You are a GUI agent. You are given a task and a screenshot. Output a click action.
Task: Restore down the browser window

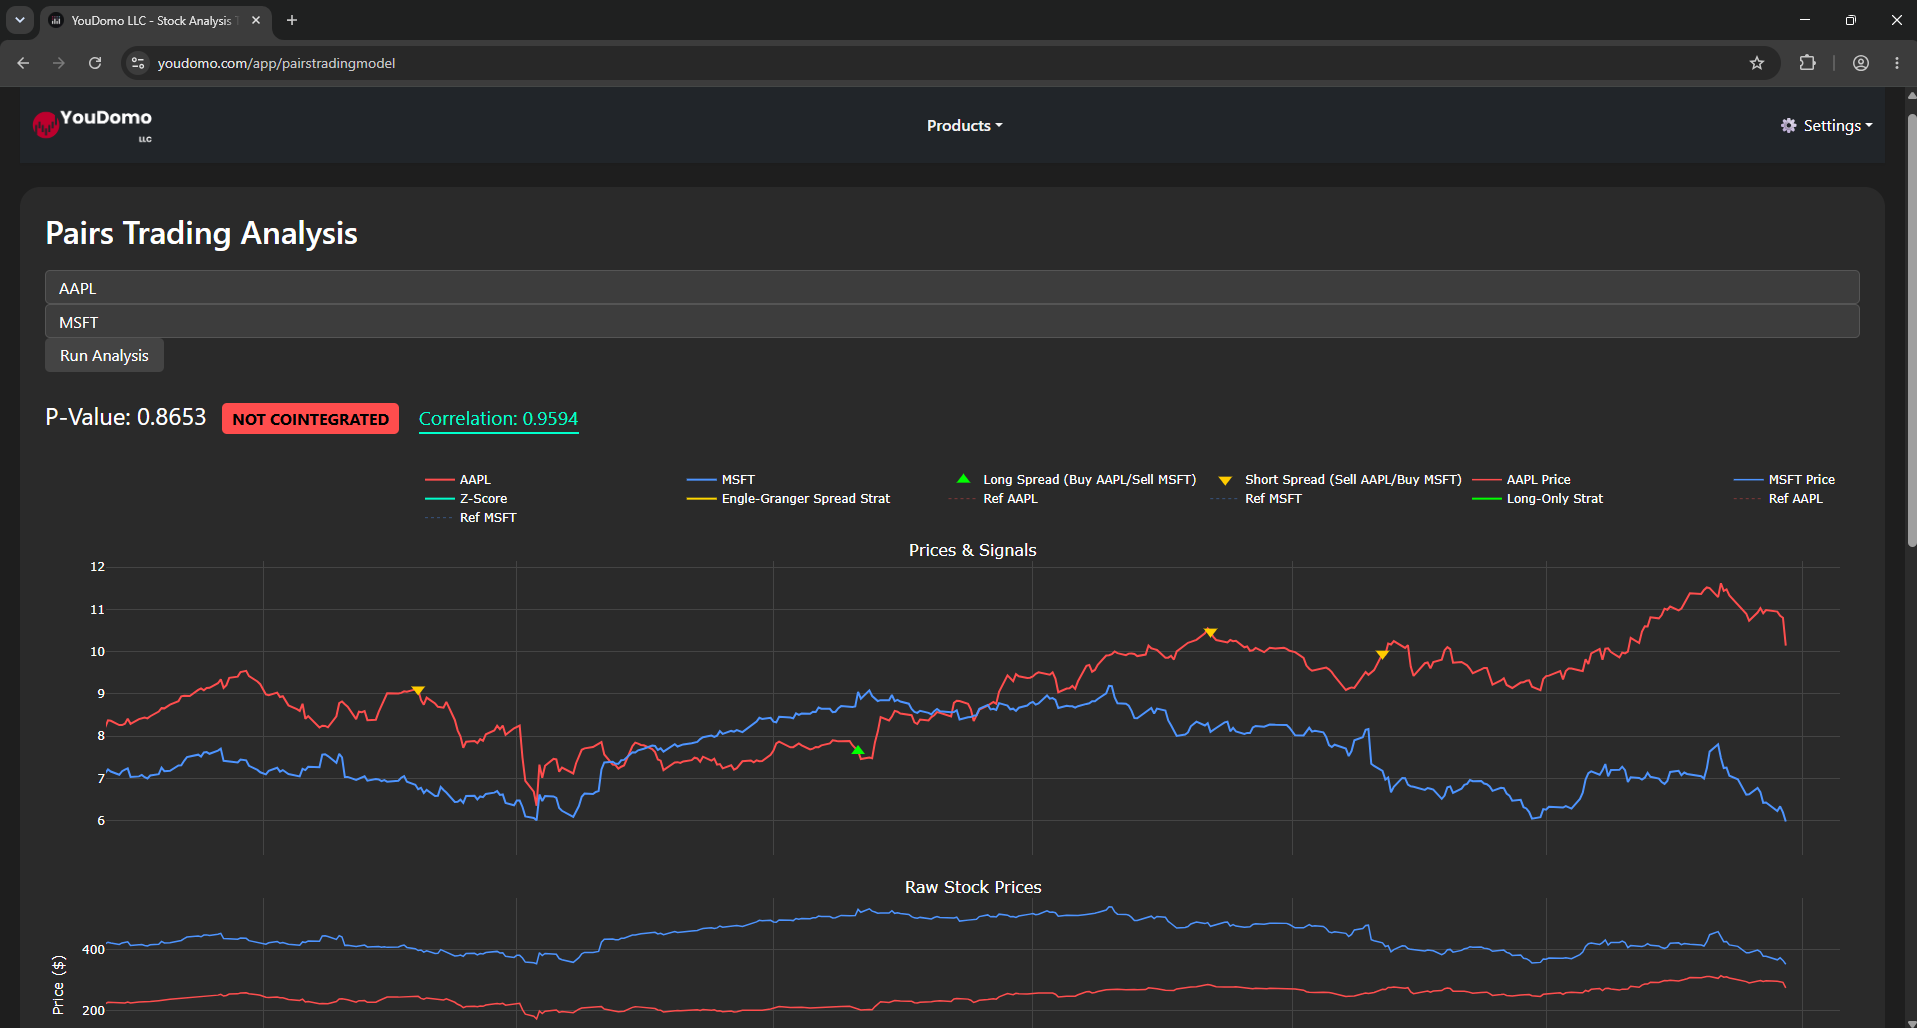pos(1851,20)
